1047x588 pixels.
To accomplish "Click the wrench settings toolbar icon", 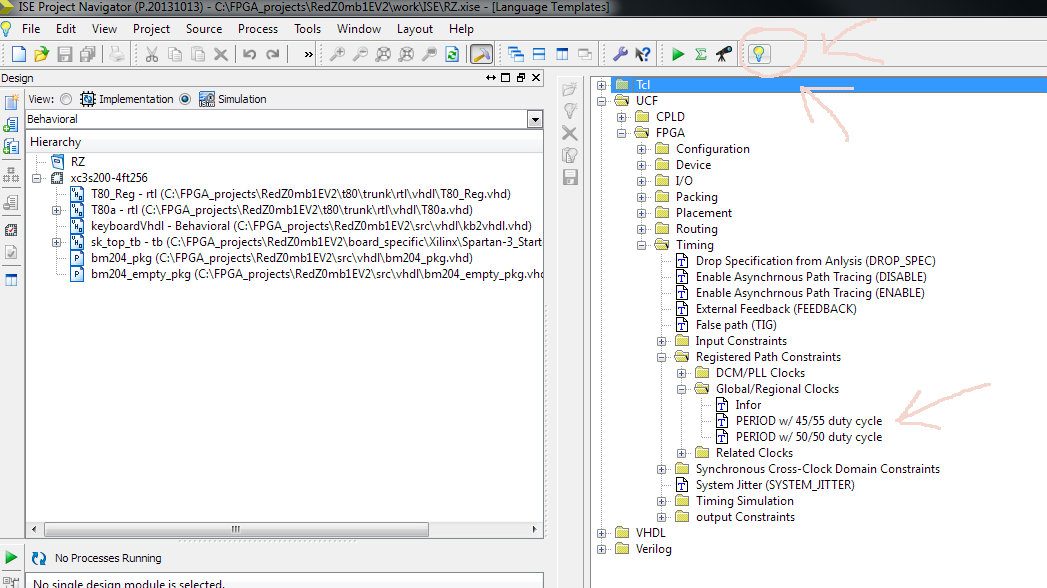I will (x=620, y=54).
